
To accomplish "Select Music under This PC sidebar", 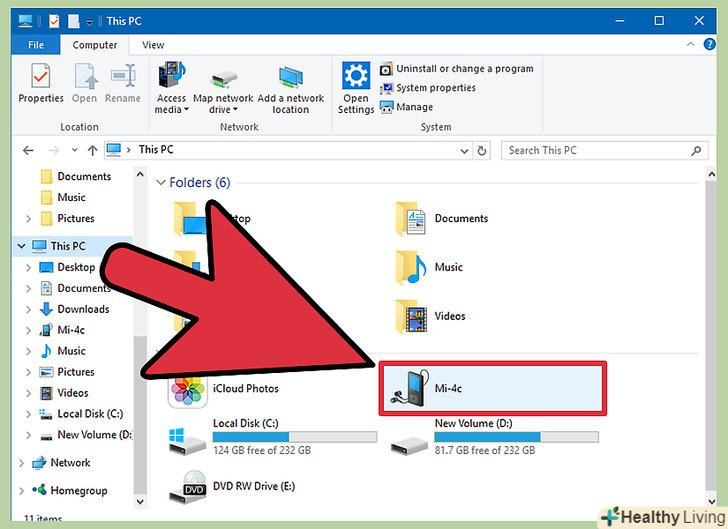I will pyautogui.click(x=63, y=351).
